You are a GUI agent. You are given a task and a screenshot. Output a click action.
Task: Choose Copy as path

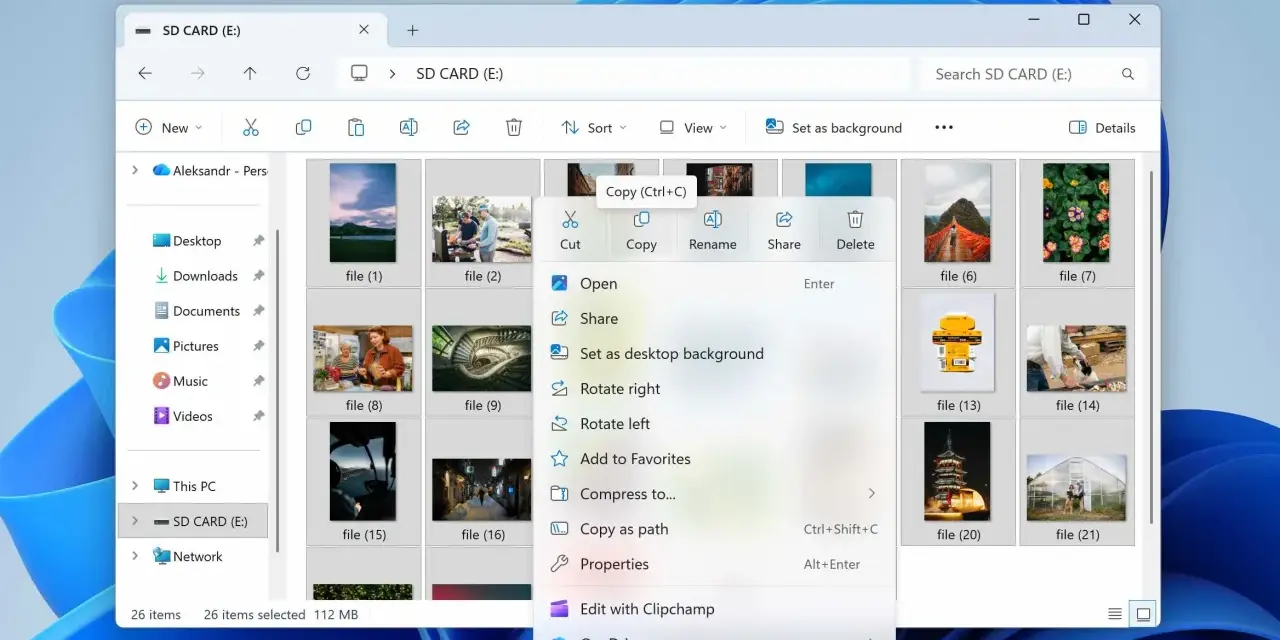[715, 529]
